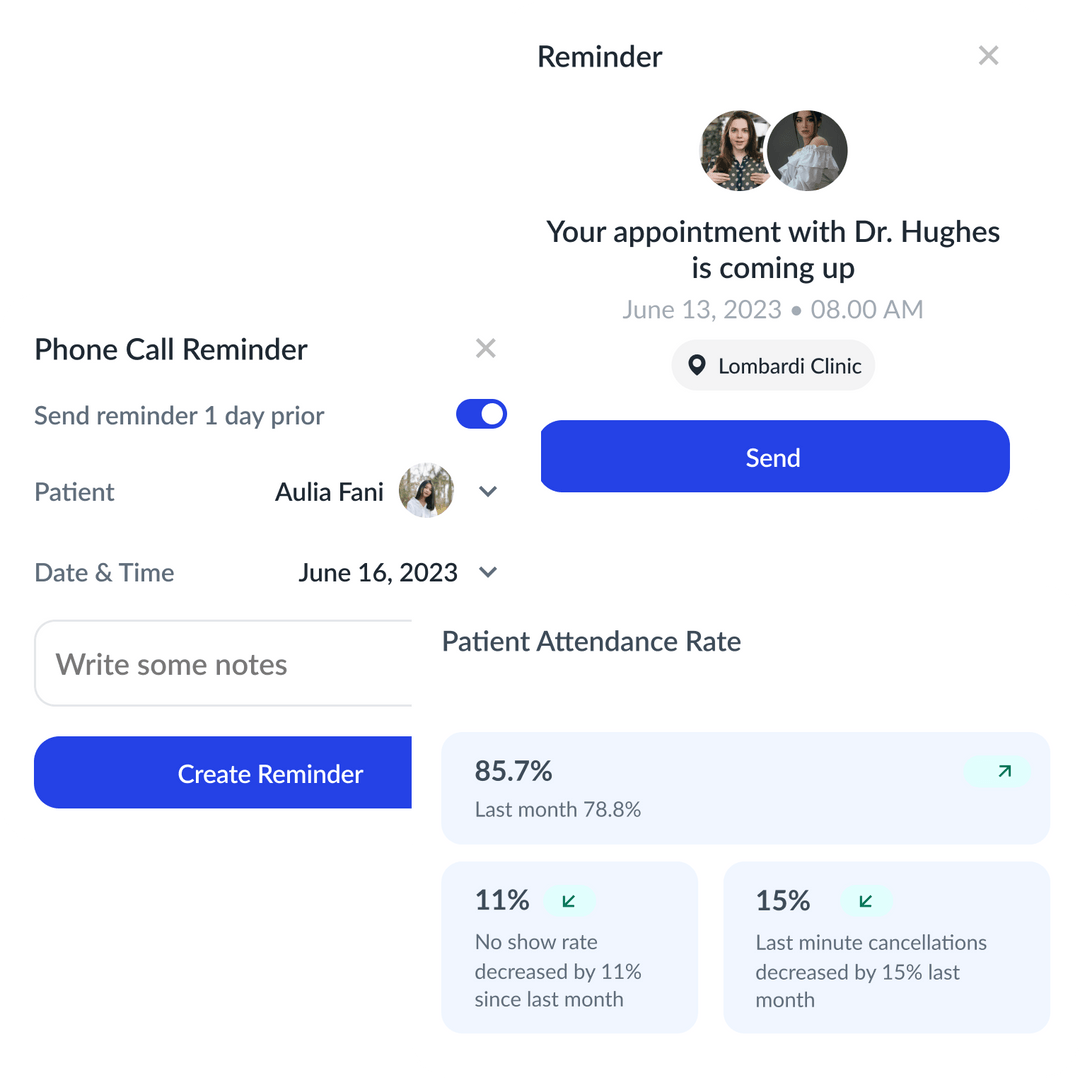Click the upward trend arrow icon

1003,771
